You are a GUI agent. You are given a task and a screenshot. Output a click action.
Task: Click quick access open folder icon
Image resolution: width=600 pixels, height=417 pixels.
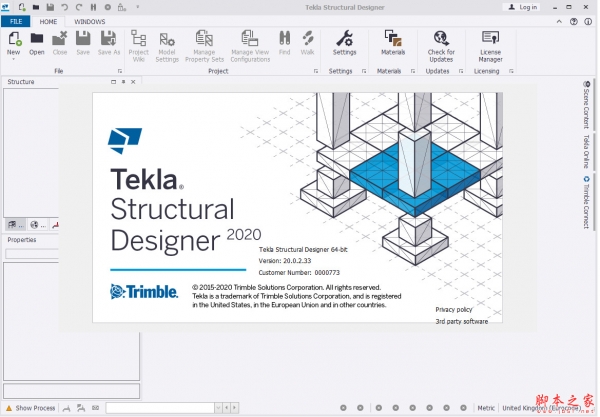pos(36,7)
